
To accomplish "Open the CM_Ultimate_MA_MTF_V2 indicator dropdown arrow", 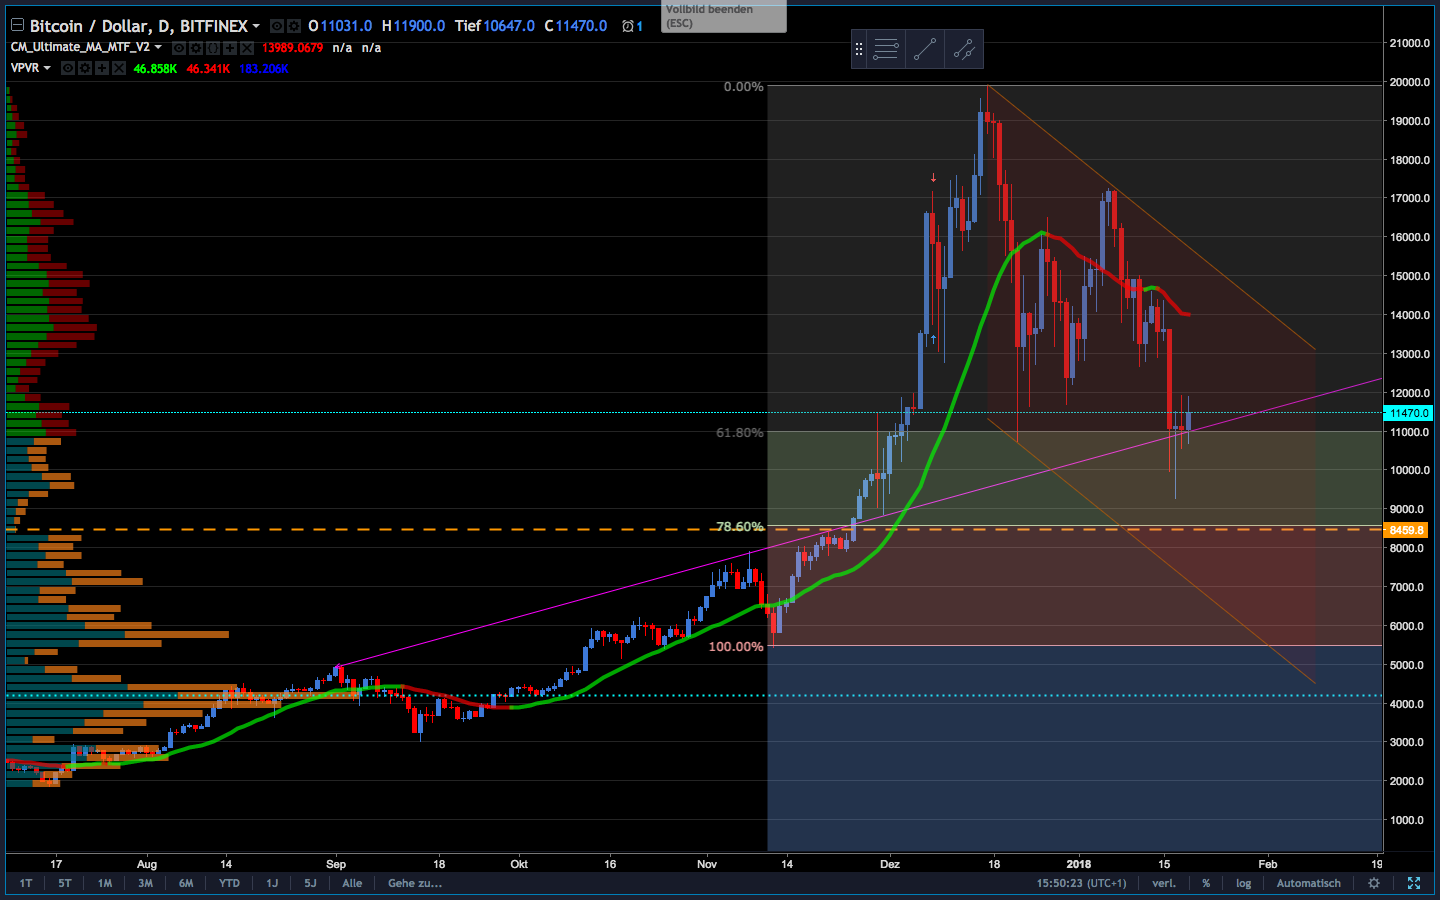I will point(158,47).
